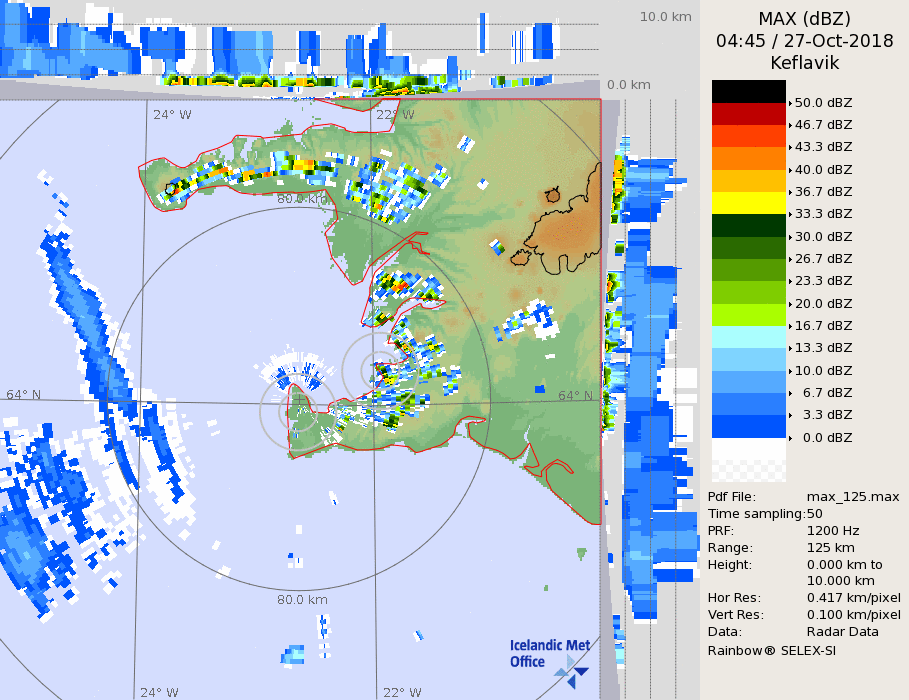Click the Rainbow SELEX-SI label
909x700 pixels.
[771, 650]
